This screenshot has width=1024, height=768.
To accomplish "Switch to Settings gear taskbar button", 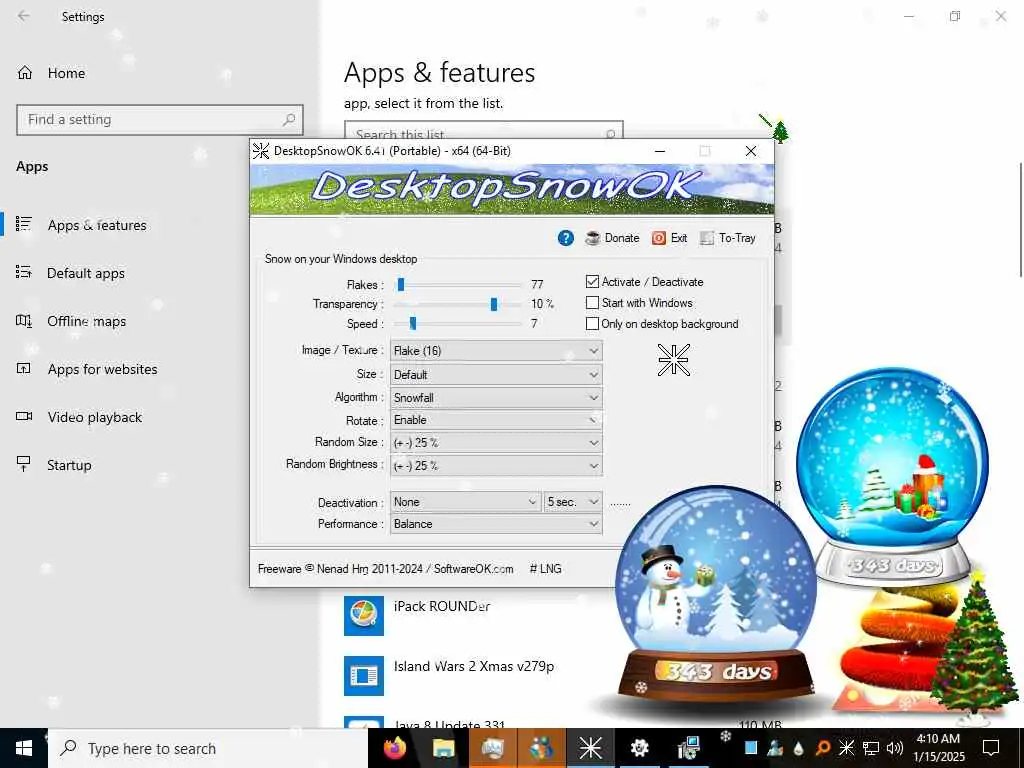I will coord(639,748).
